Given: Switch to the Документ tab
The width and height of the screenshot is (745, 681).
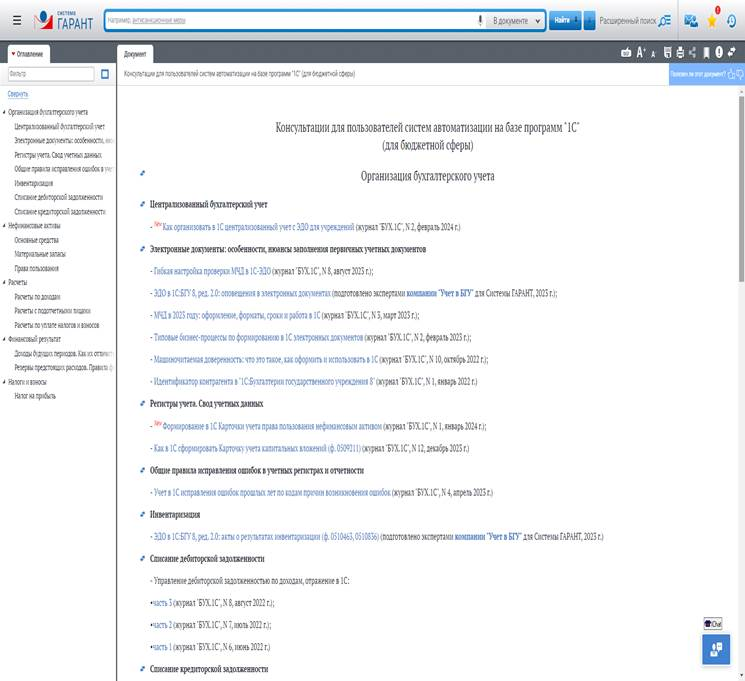Looking at the screenshot, I should pos(135,54).
